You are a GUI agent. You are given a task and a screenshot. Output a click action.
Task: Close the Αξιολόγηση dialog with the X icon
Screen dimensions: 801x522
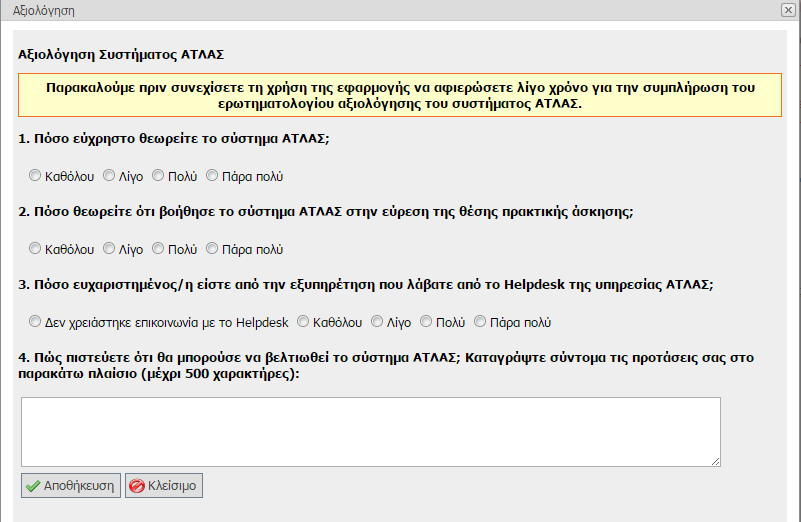point(788,10)
